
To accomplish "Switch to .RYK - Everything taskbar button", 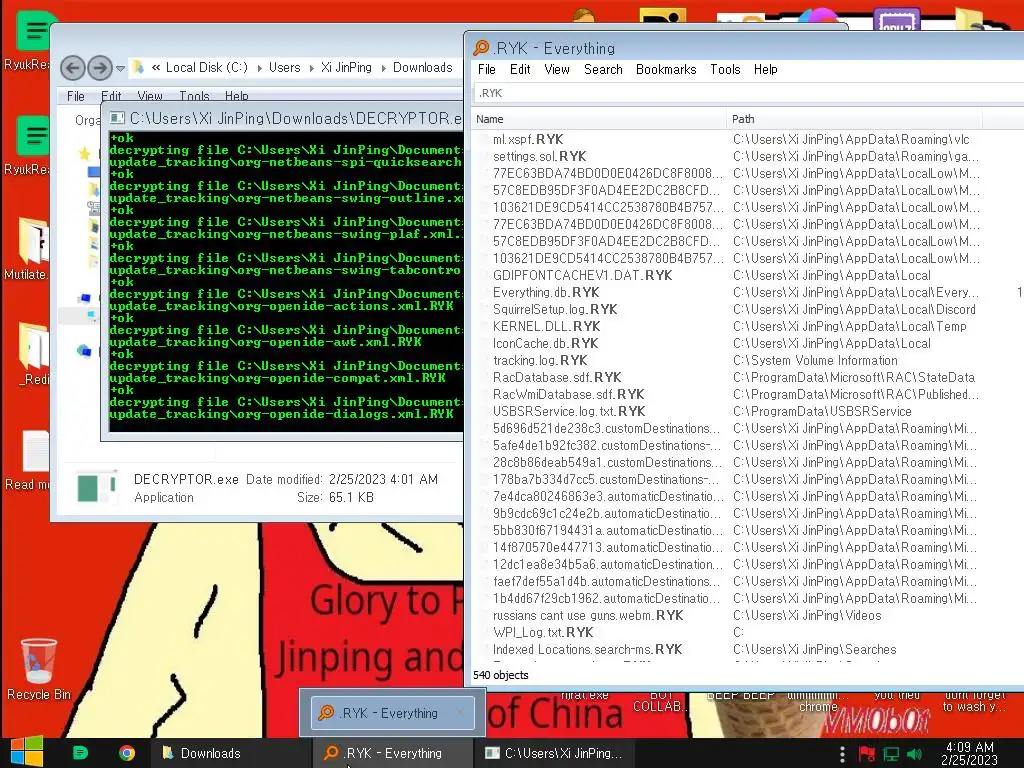I will (392, 753).
